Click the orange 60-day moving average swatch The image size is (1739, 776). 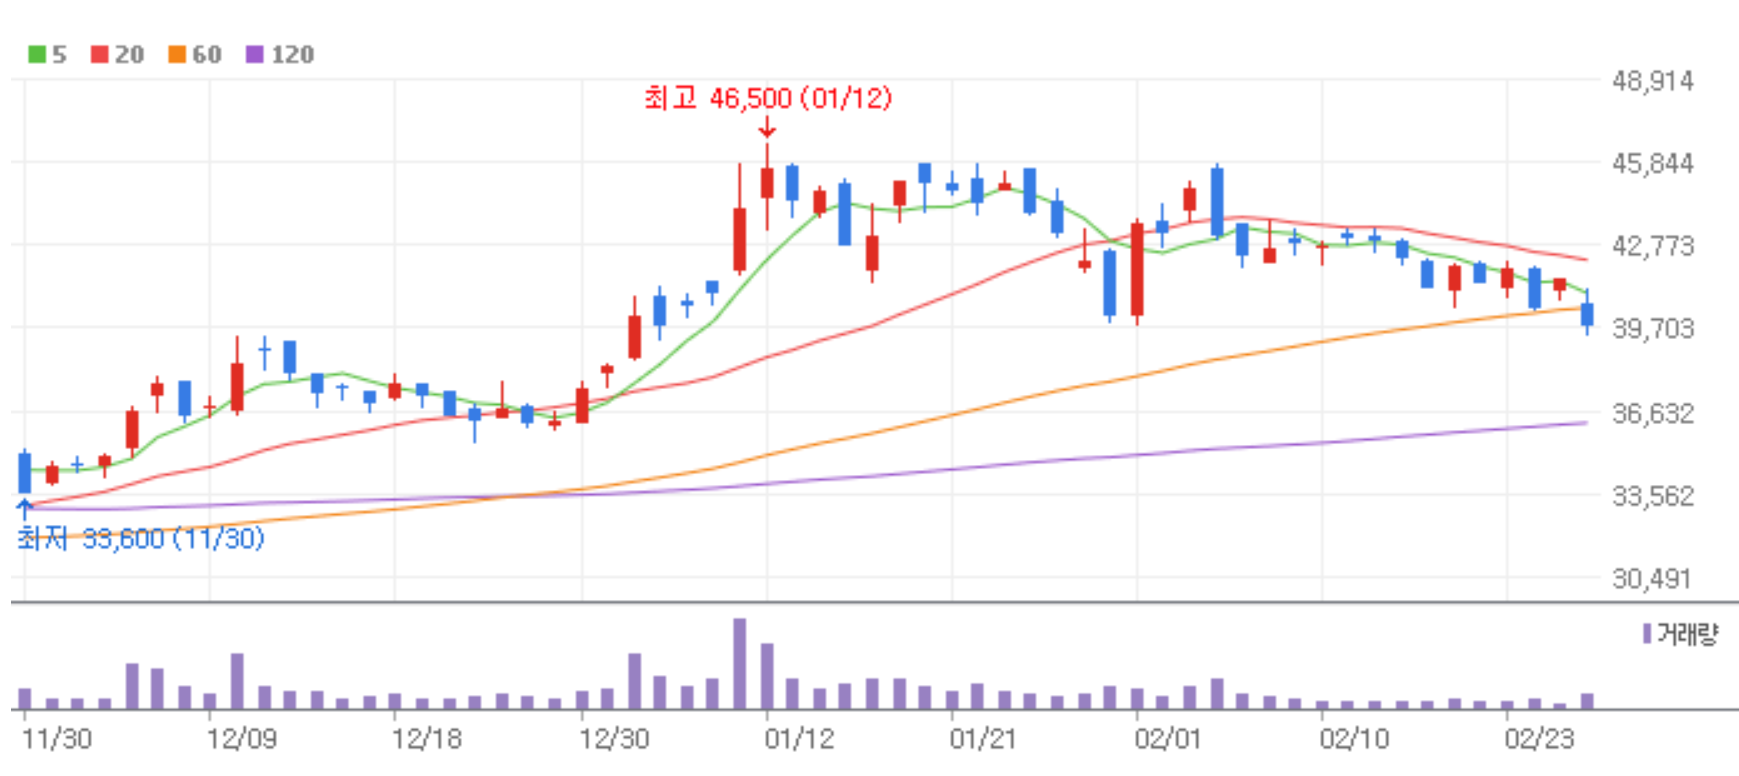pyautogui.click(x=177, y=54)
